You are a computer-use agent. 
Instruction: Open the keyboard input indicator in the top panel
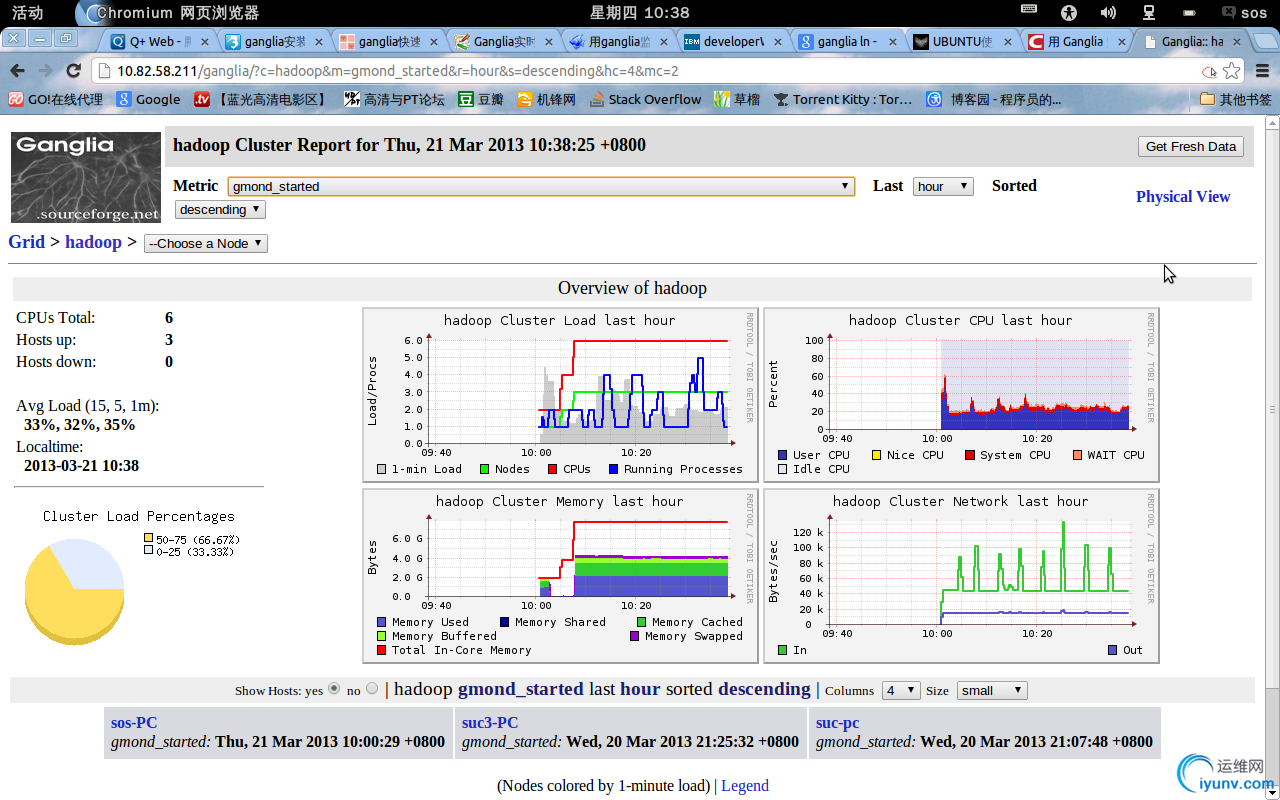(x=1029, y=11)
